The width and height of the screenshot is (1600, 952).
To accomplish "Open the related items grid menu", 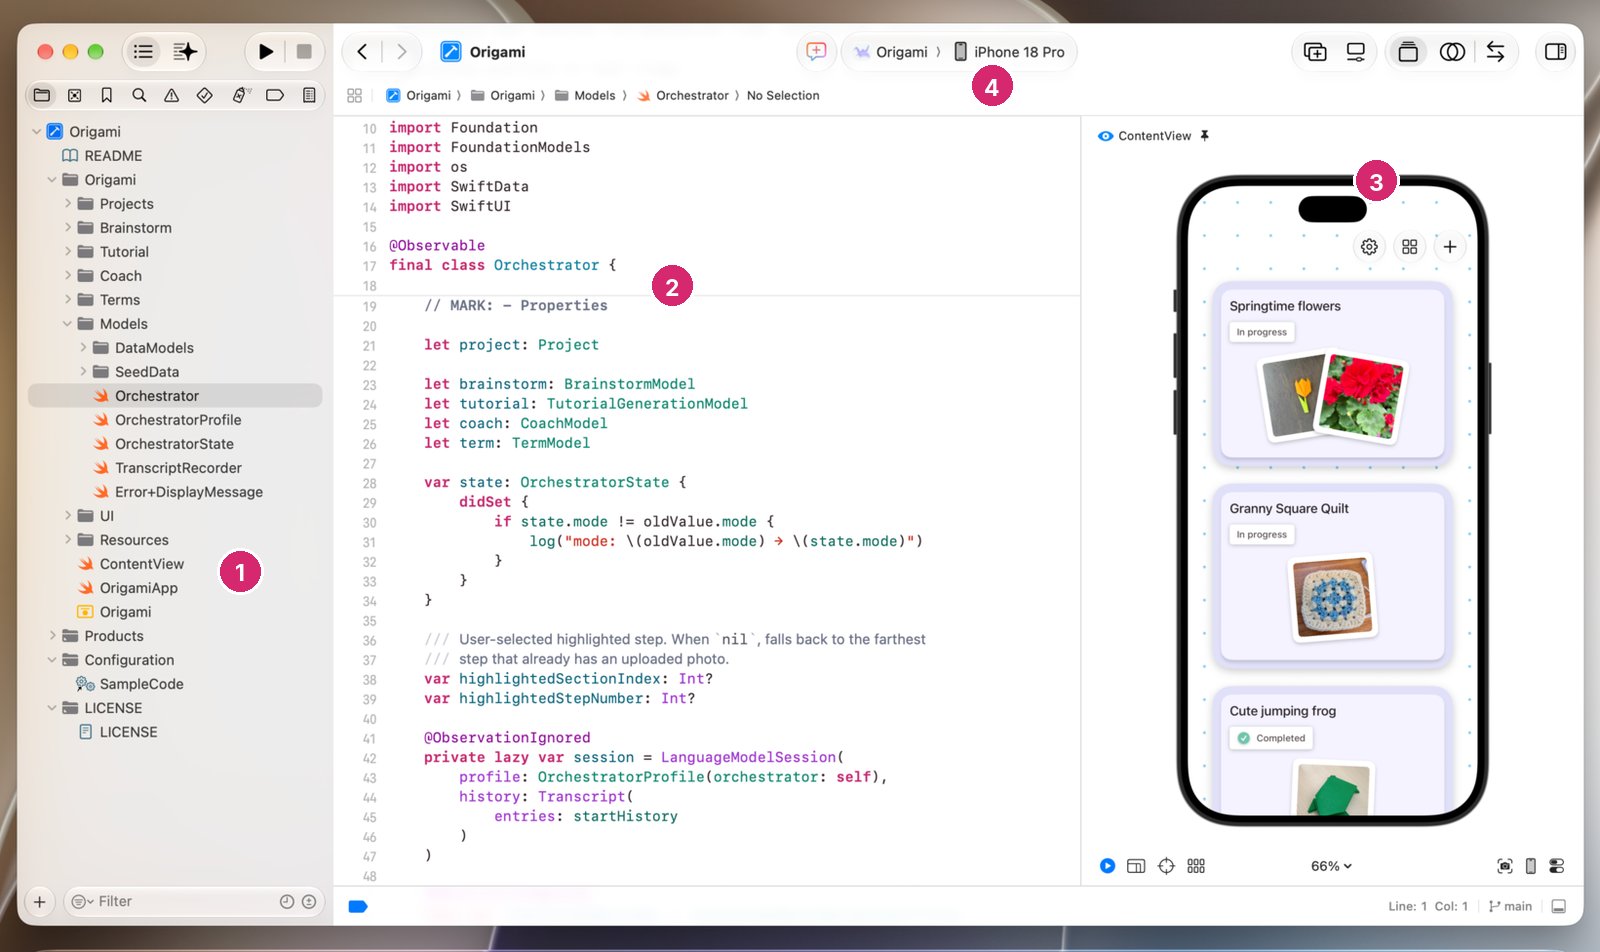I will coord(354,95).
